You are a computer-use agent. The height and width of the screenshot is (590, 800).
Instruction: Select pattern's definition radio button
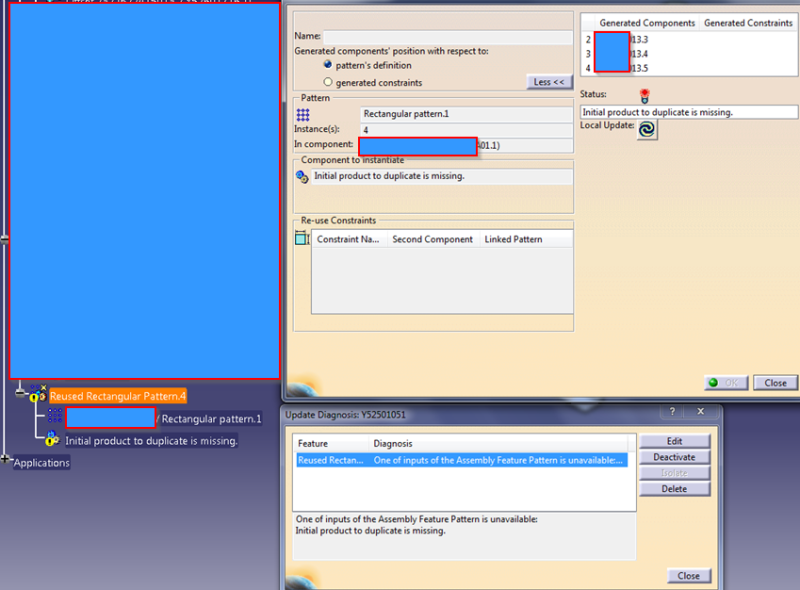click(x=328, y=65)
